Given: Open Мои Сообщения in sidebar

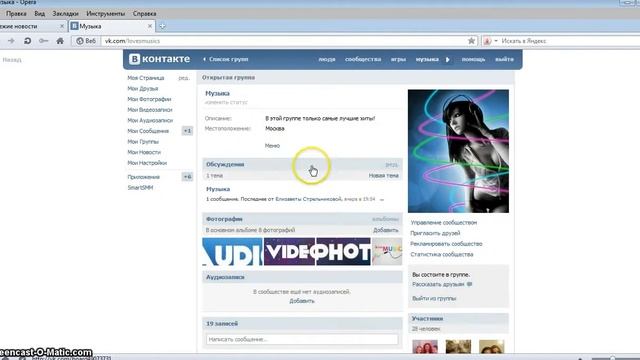Looking at the screenshot, I should (x=148, y=131).
